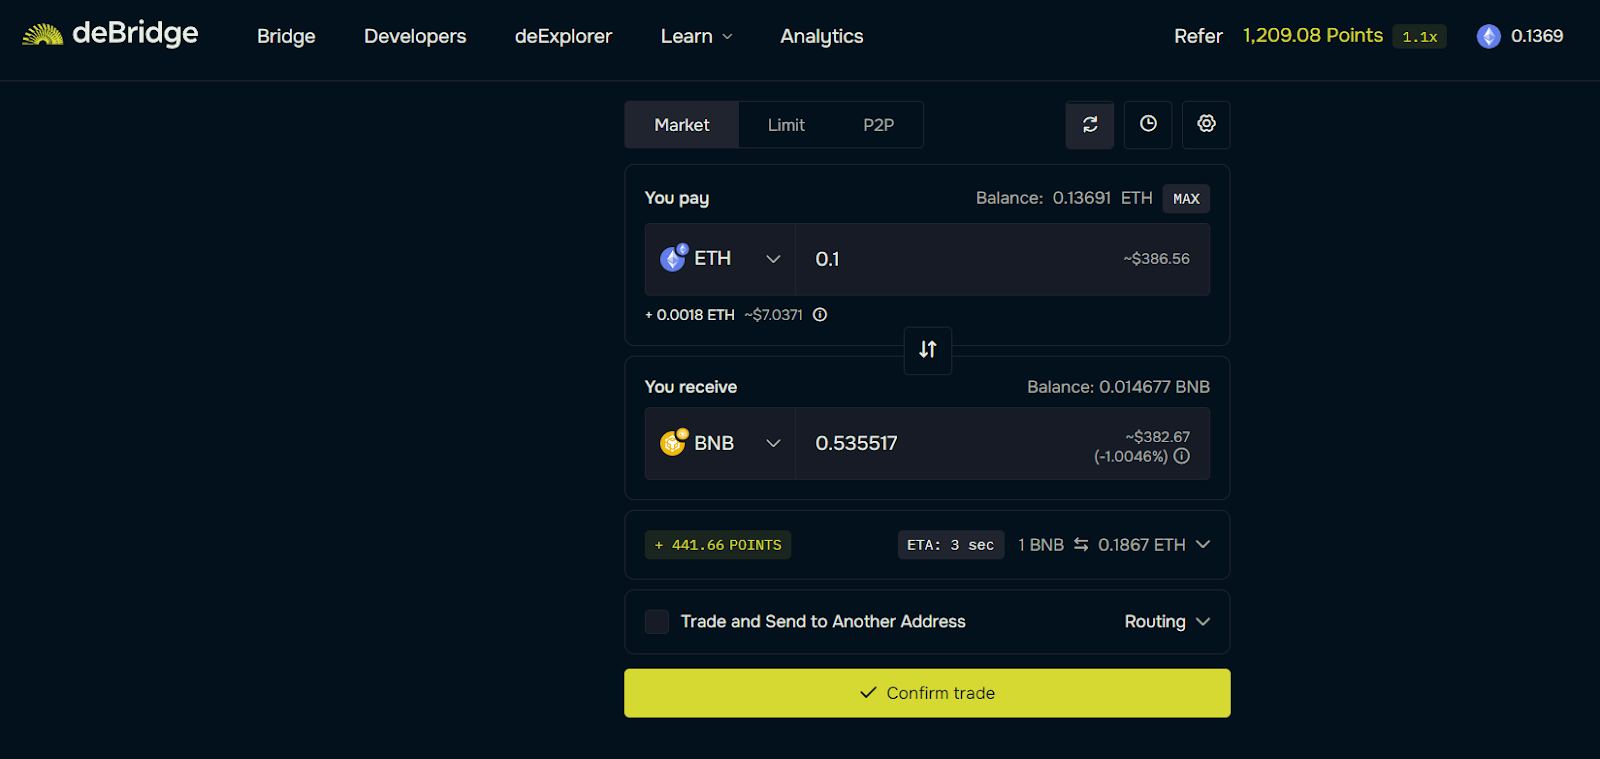Switch to the P2P tab
Image resolution: width=1600 pixels, height=759 pixels.
coord(879,125)
